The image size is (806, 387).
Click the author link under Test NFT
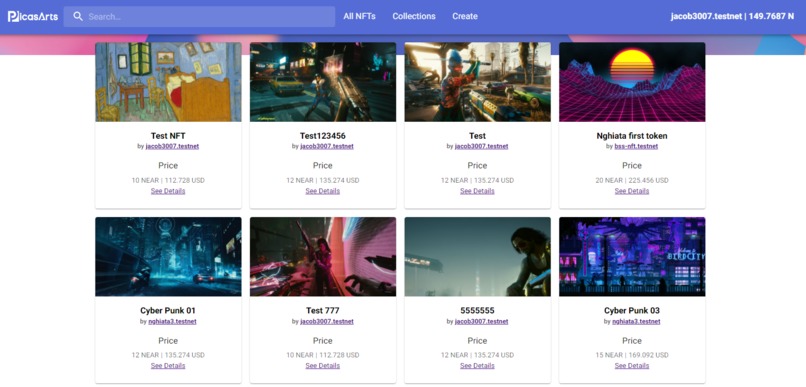coord(172,146)
